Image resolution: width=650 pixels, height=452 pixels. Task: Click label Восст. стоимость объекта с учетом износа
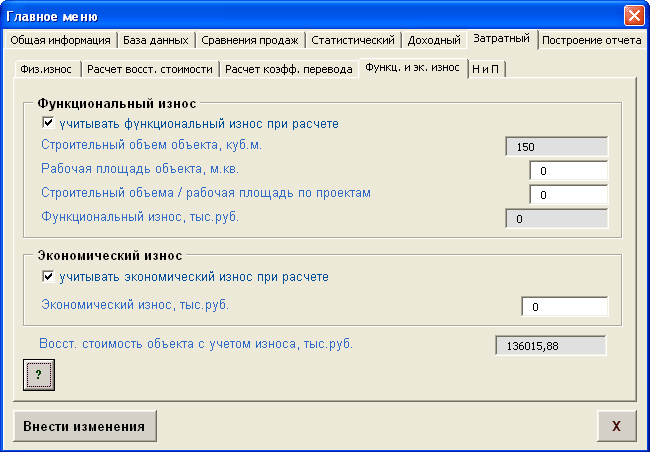pyautogui.click(x=196, y=344)
